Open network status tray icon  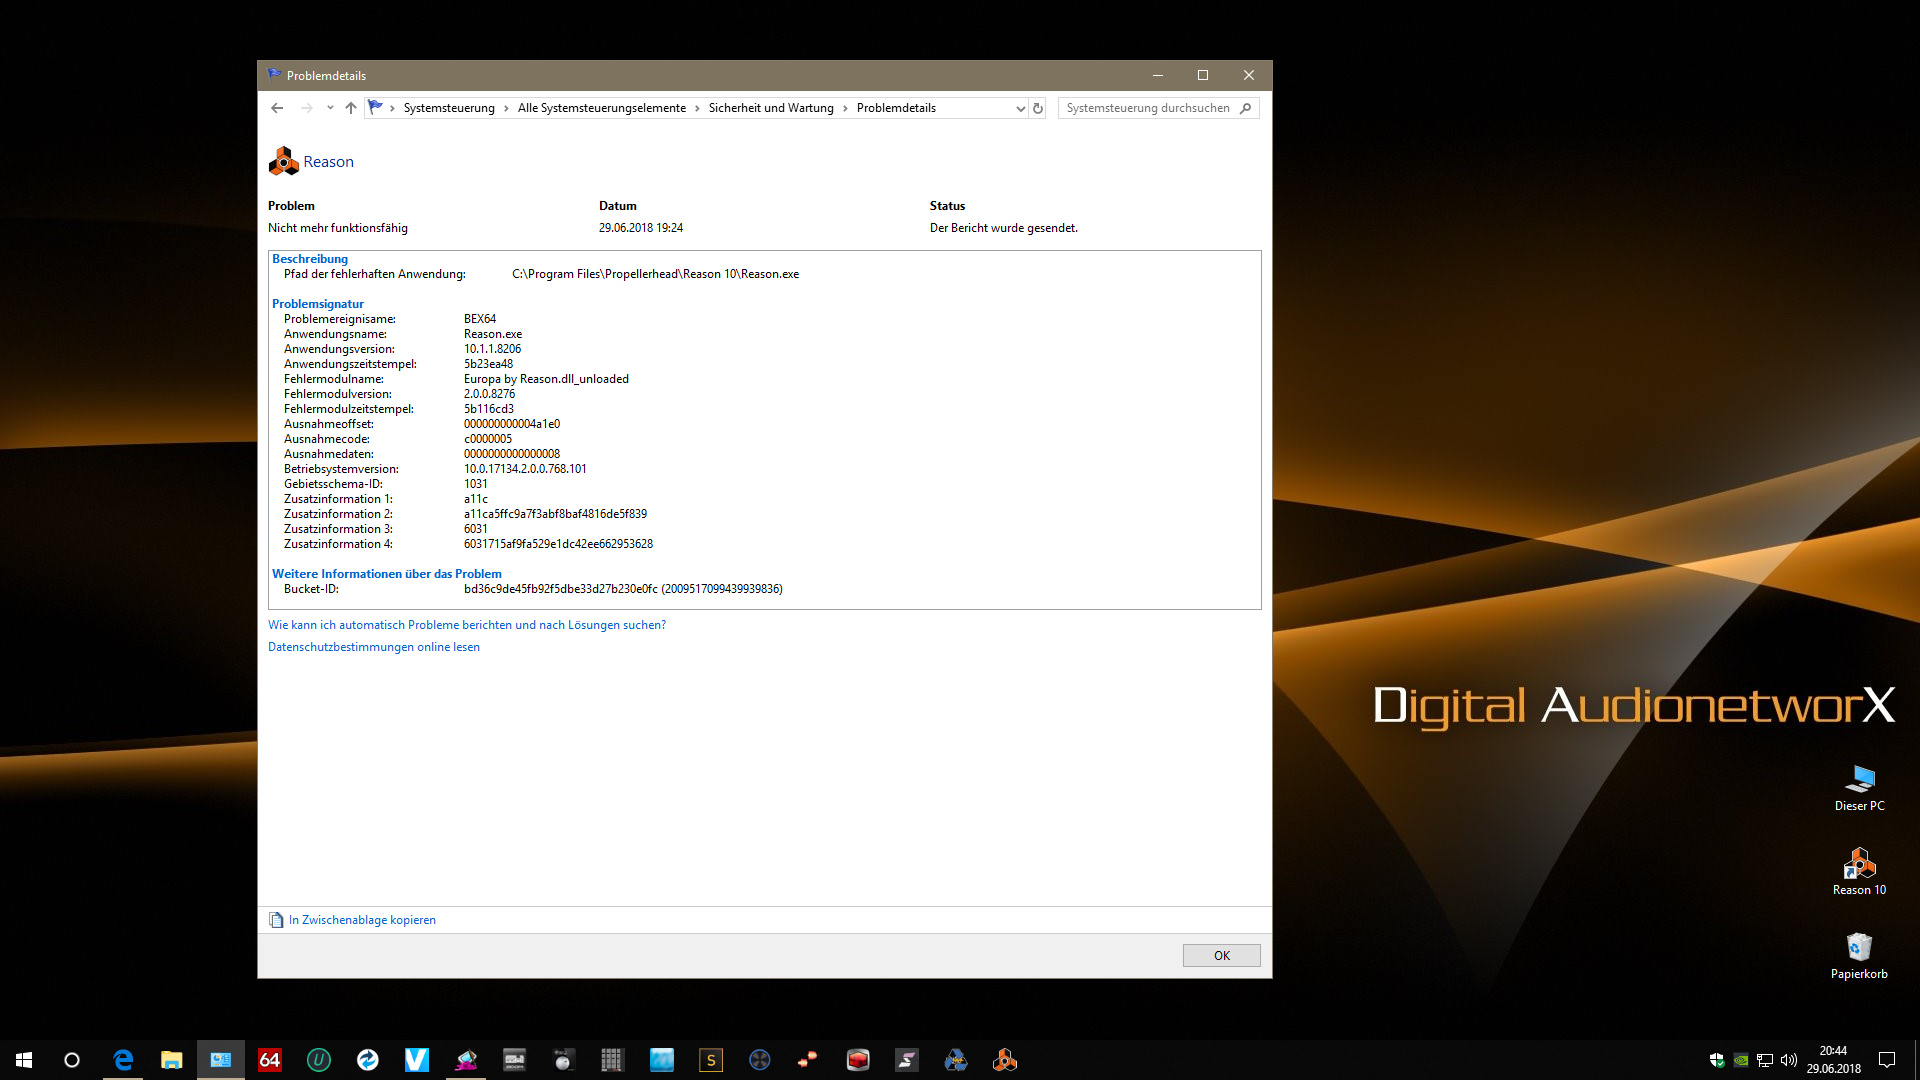tap(1765, 1060)
